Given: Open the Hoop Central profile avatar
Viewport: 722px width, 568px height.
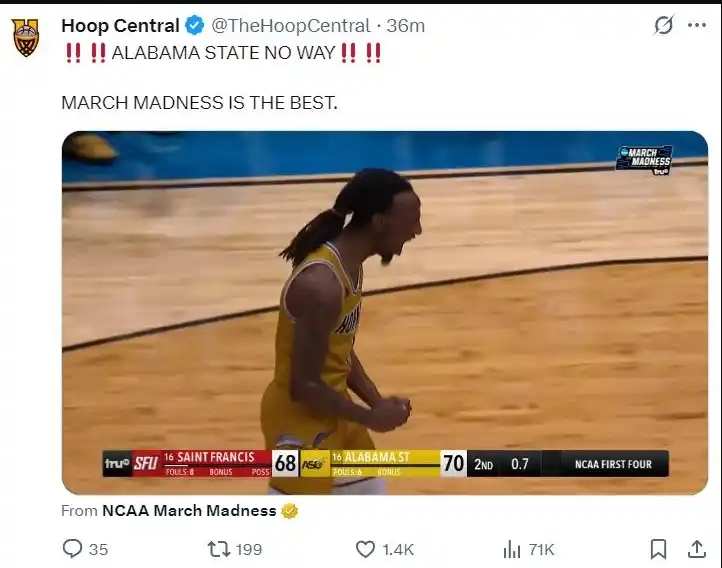Looking at the screenshot, I should pos(27,38).
